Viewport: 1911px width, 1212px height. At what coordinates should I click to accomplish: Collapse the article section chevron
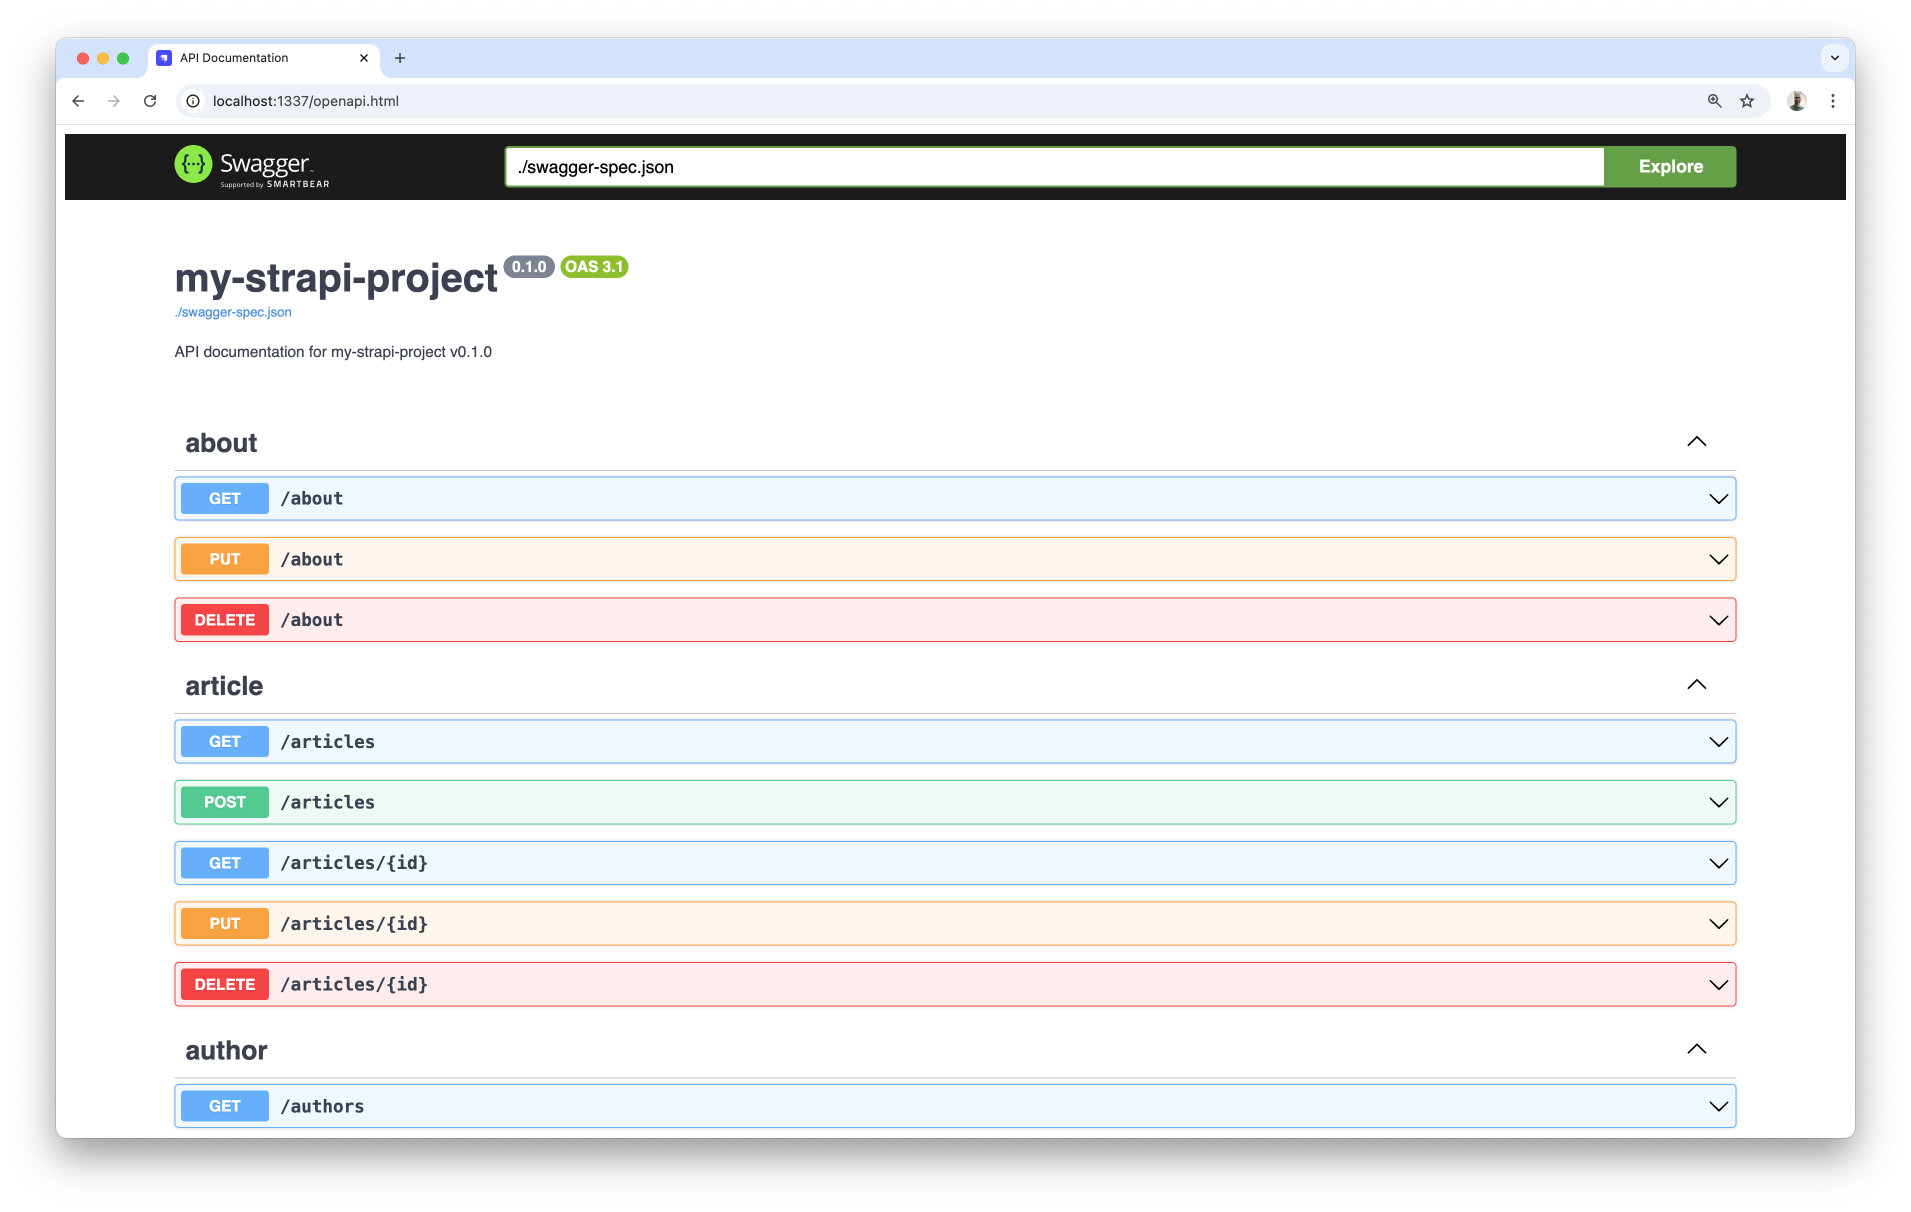(1696, 684)
